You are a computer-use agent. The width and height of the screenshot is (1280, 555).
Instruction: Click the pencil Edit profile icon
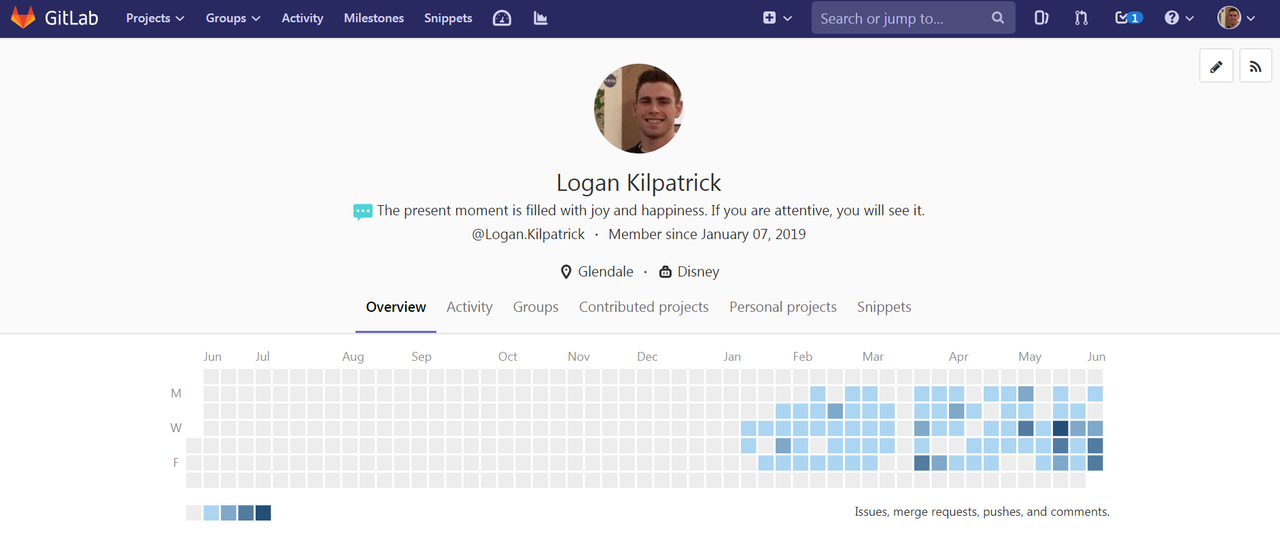[1216, 66]
